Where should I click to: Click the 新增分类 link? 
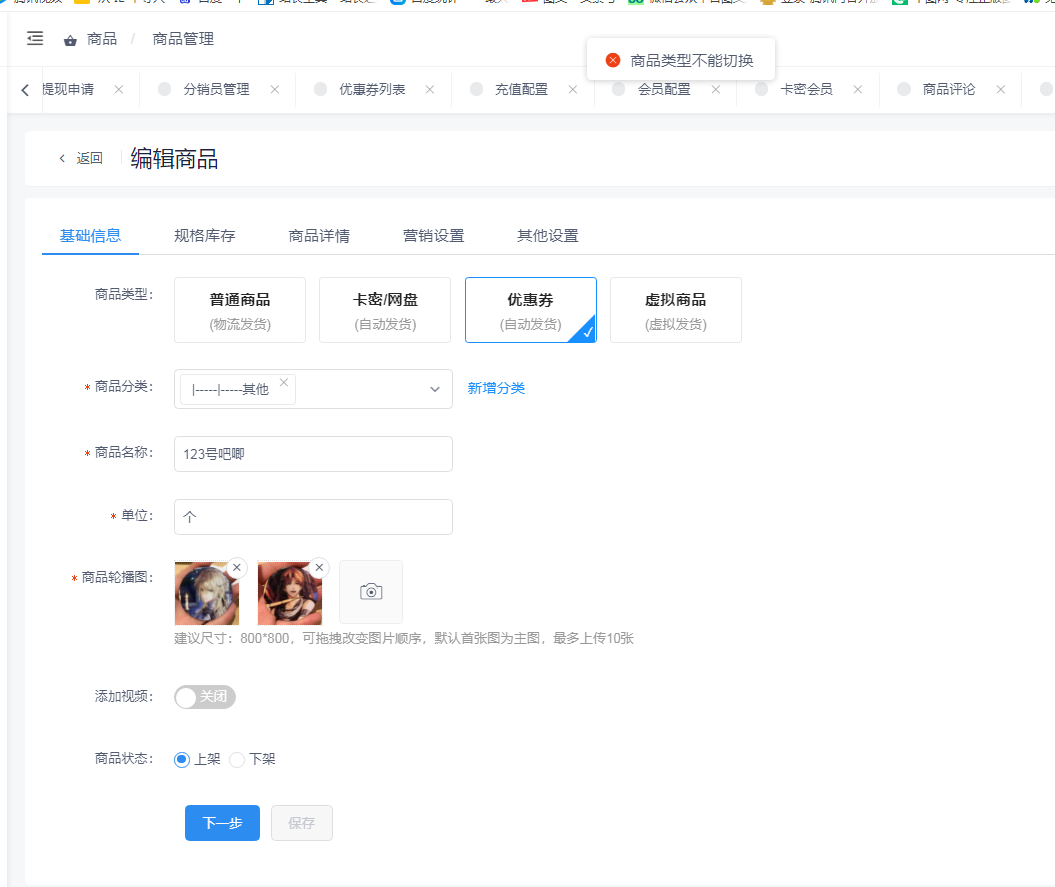[496, 388]
